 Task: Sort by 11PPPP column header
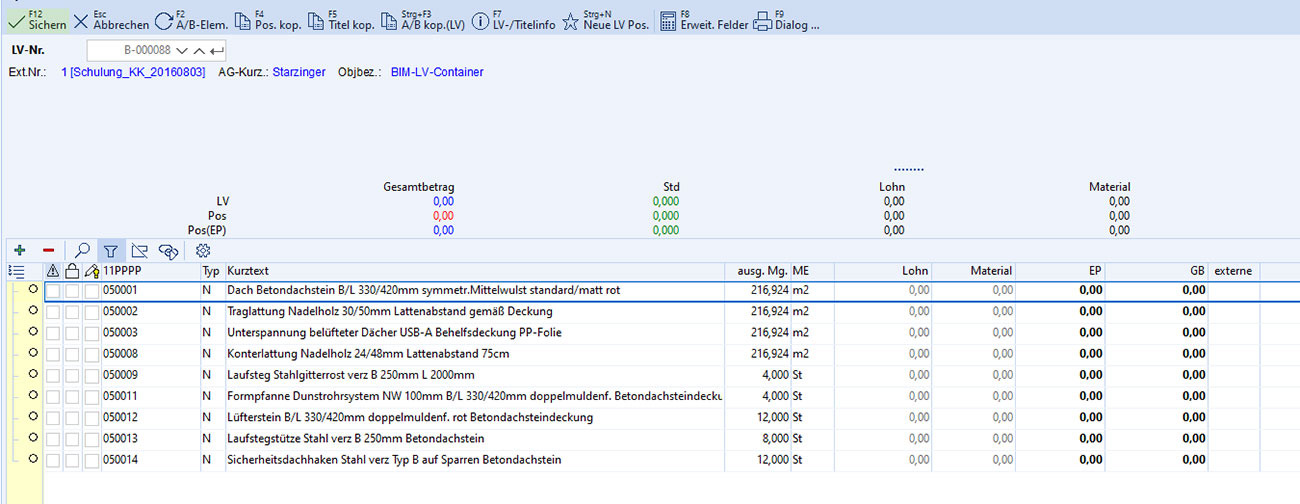(x=150, y=271)
